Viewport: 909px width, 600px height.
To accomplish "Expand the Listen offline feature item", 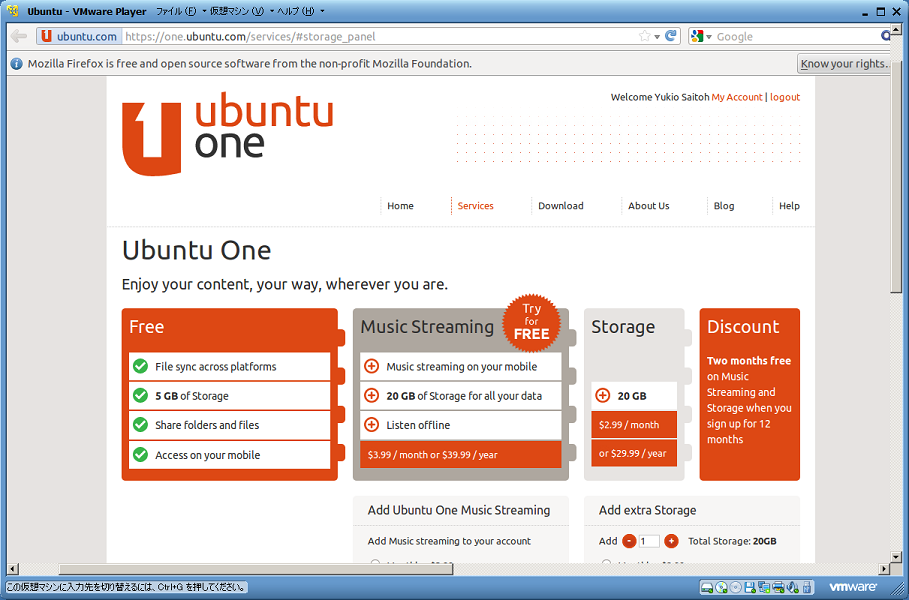I will [x=372, y=425].
